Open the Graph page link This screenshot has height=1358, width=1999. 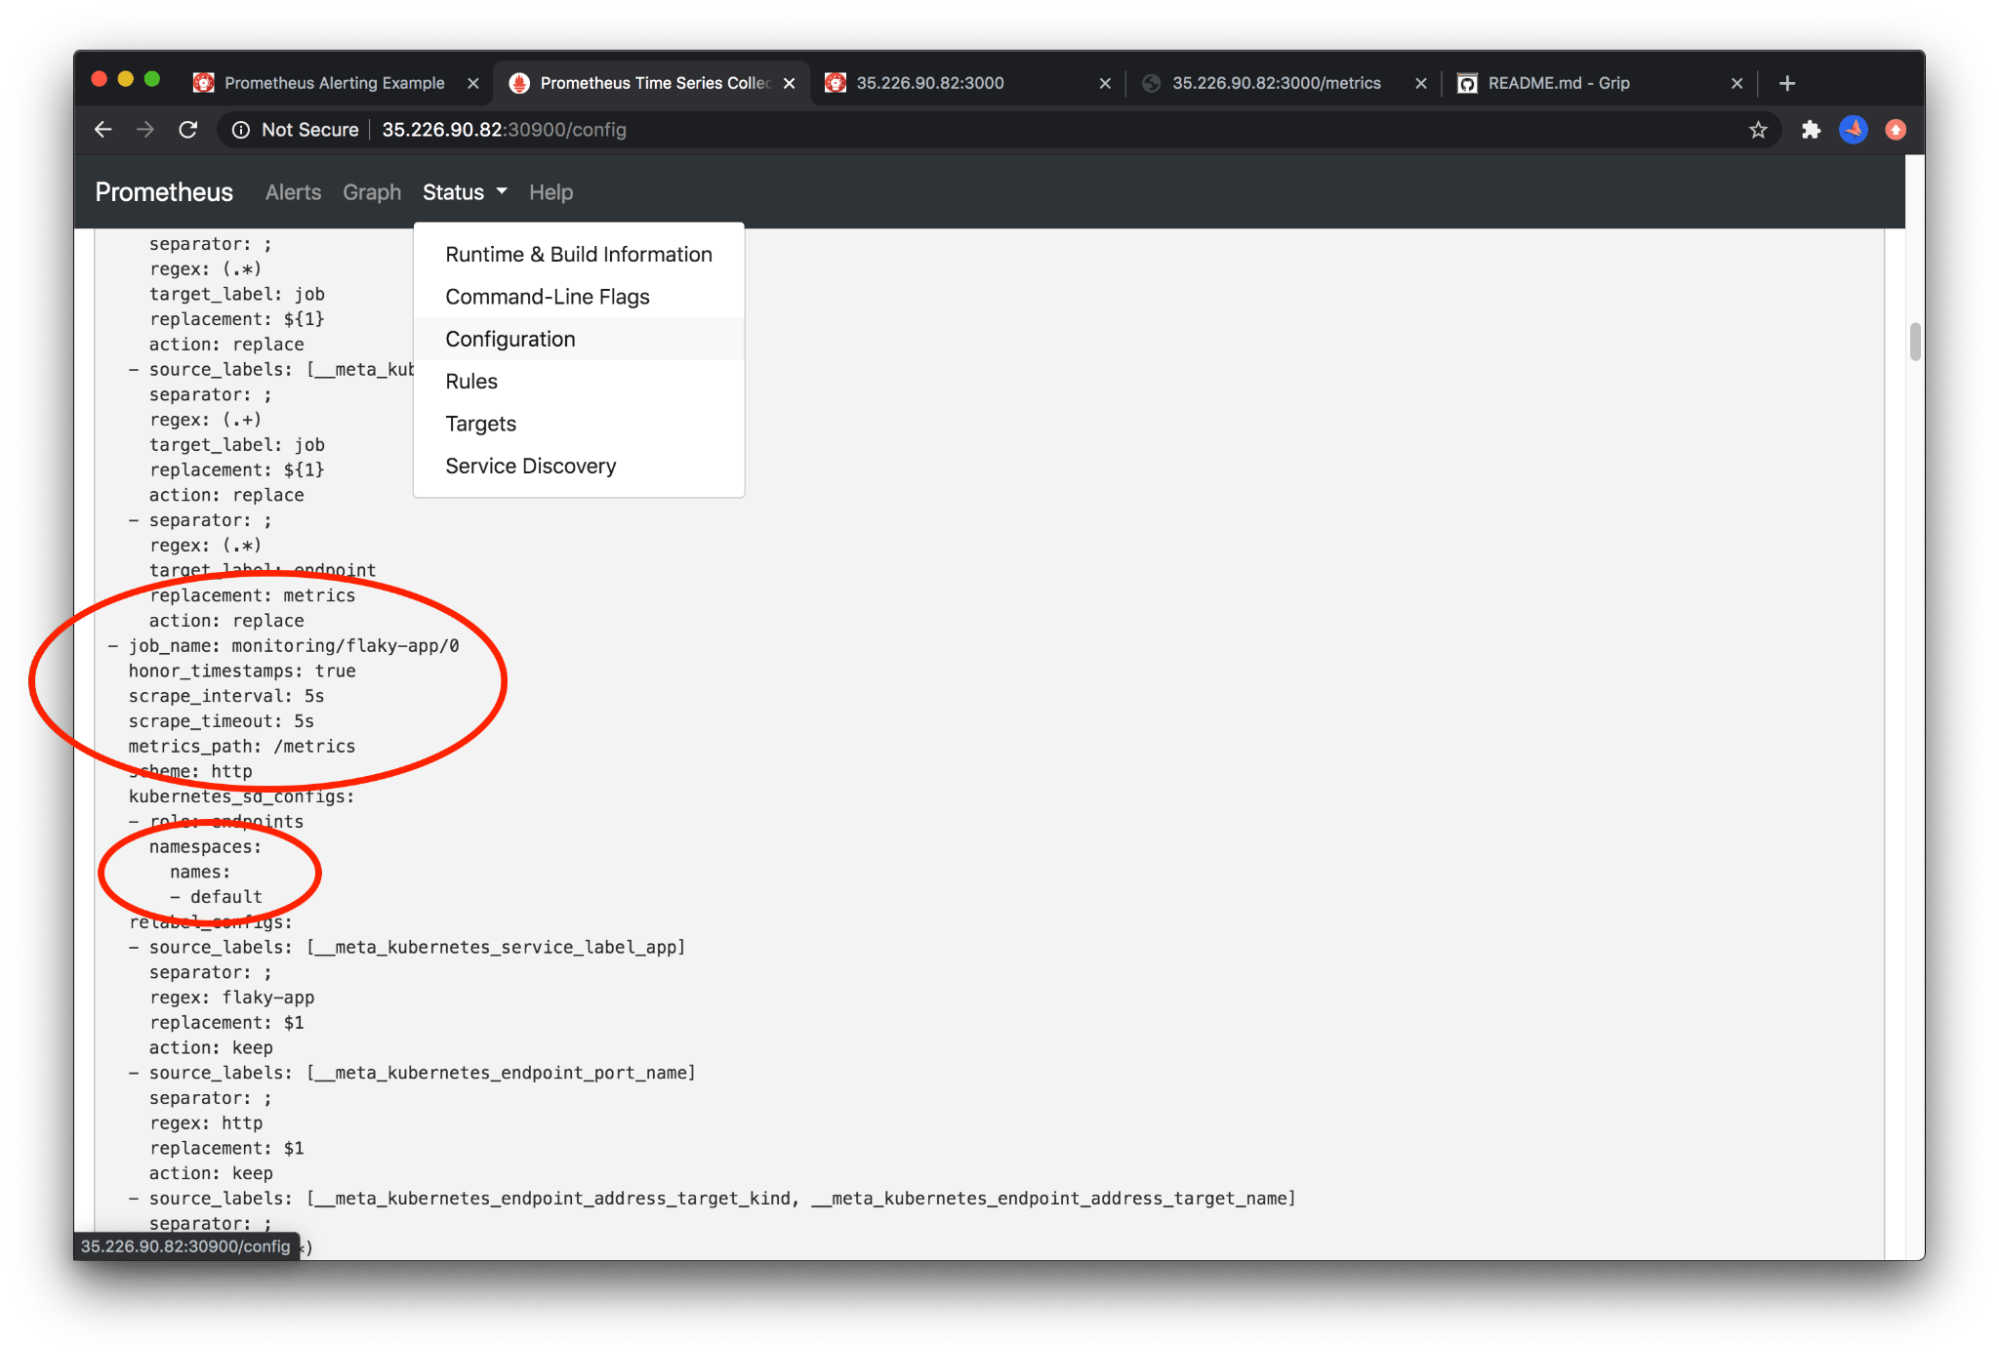pyautogui.click(x=371, y=191)
